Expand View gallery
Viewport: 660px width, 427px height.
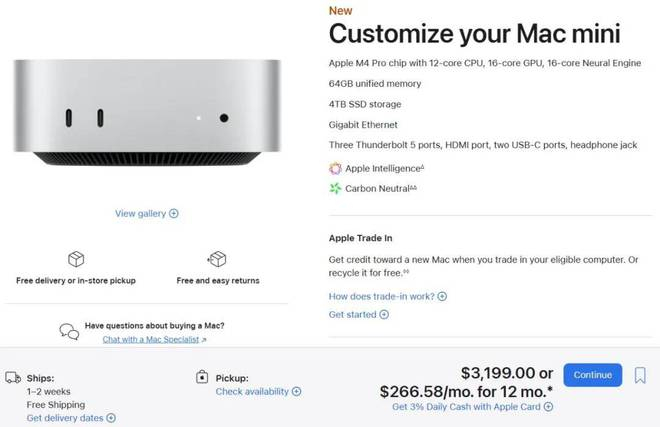(x=147, y=213)
